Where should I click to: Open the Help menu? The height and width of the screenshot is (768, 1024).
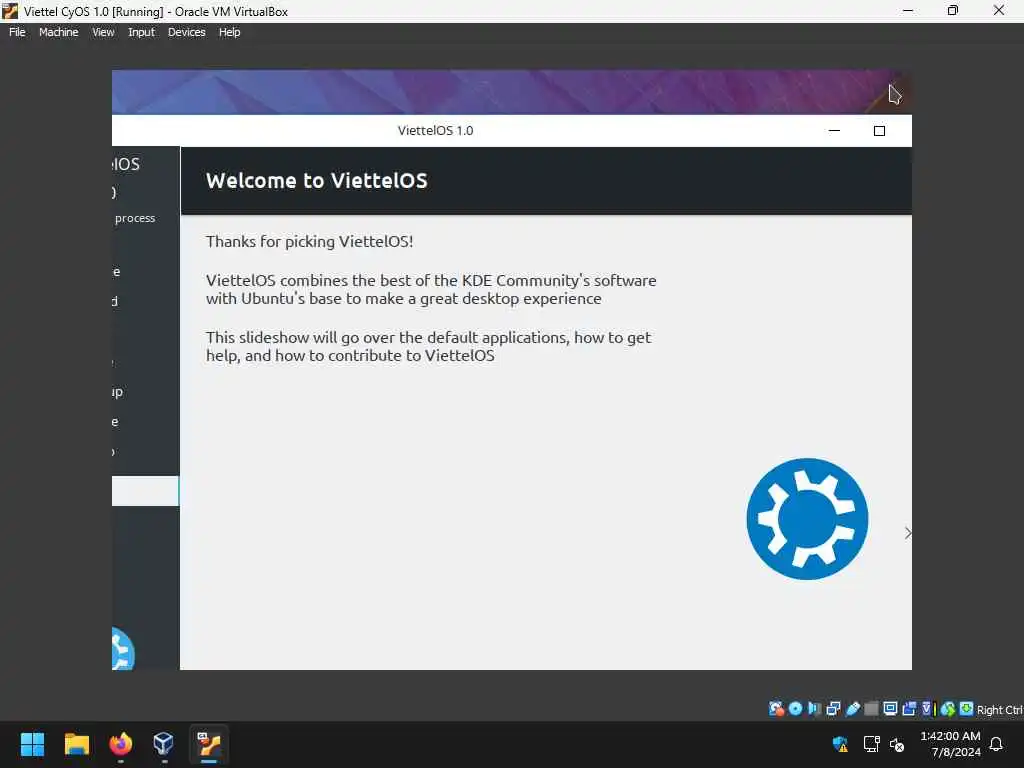click(229, 32)
